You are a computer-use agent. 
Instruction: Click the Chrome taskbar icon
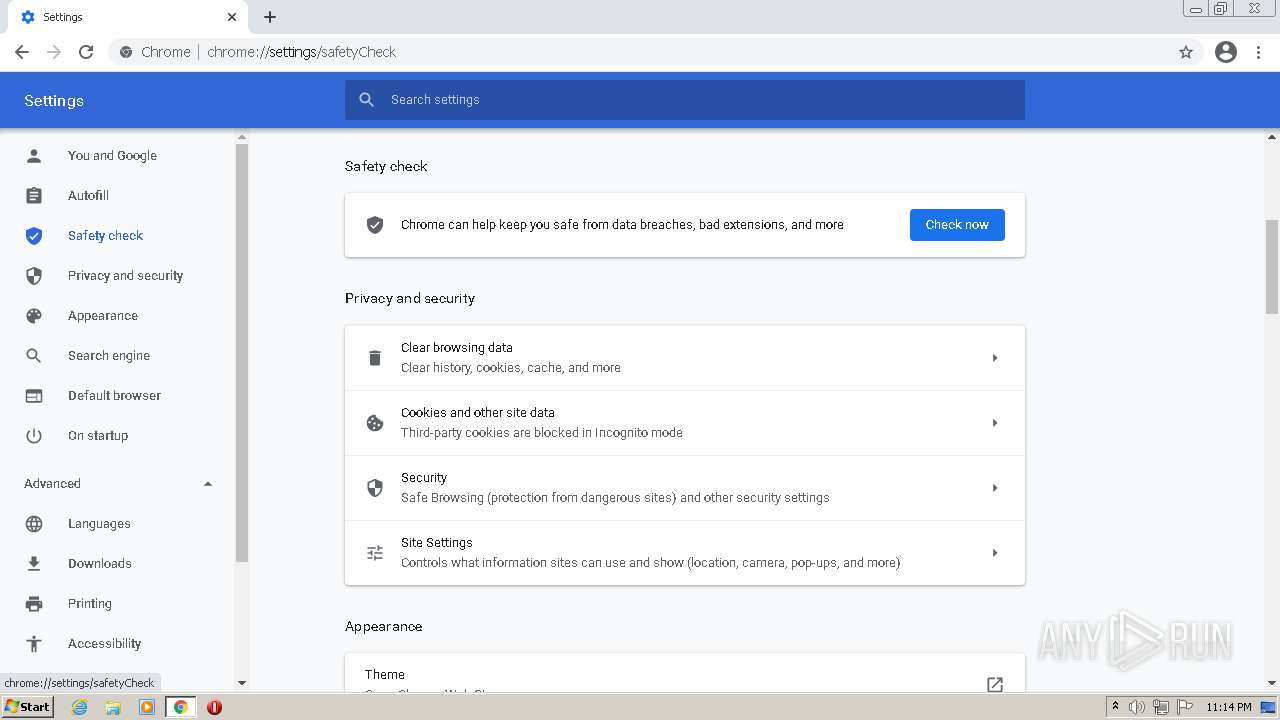coord(180,707)
